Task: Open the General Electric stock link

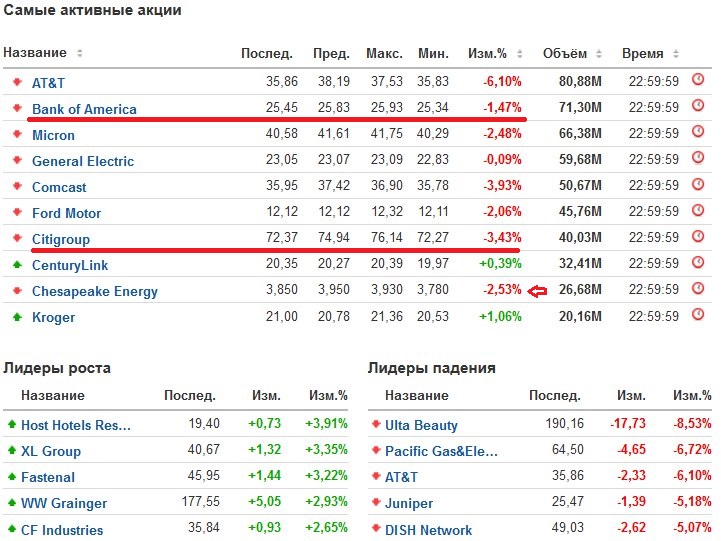Action: (83, 161)
